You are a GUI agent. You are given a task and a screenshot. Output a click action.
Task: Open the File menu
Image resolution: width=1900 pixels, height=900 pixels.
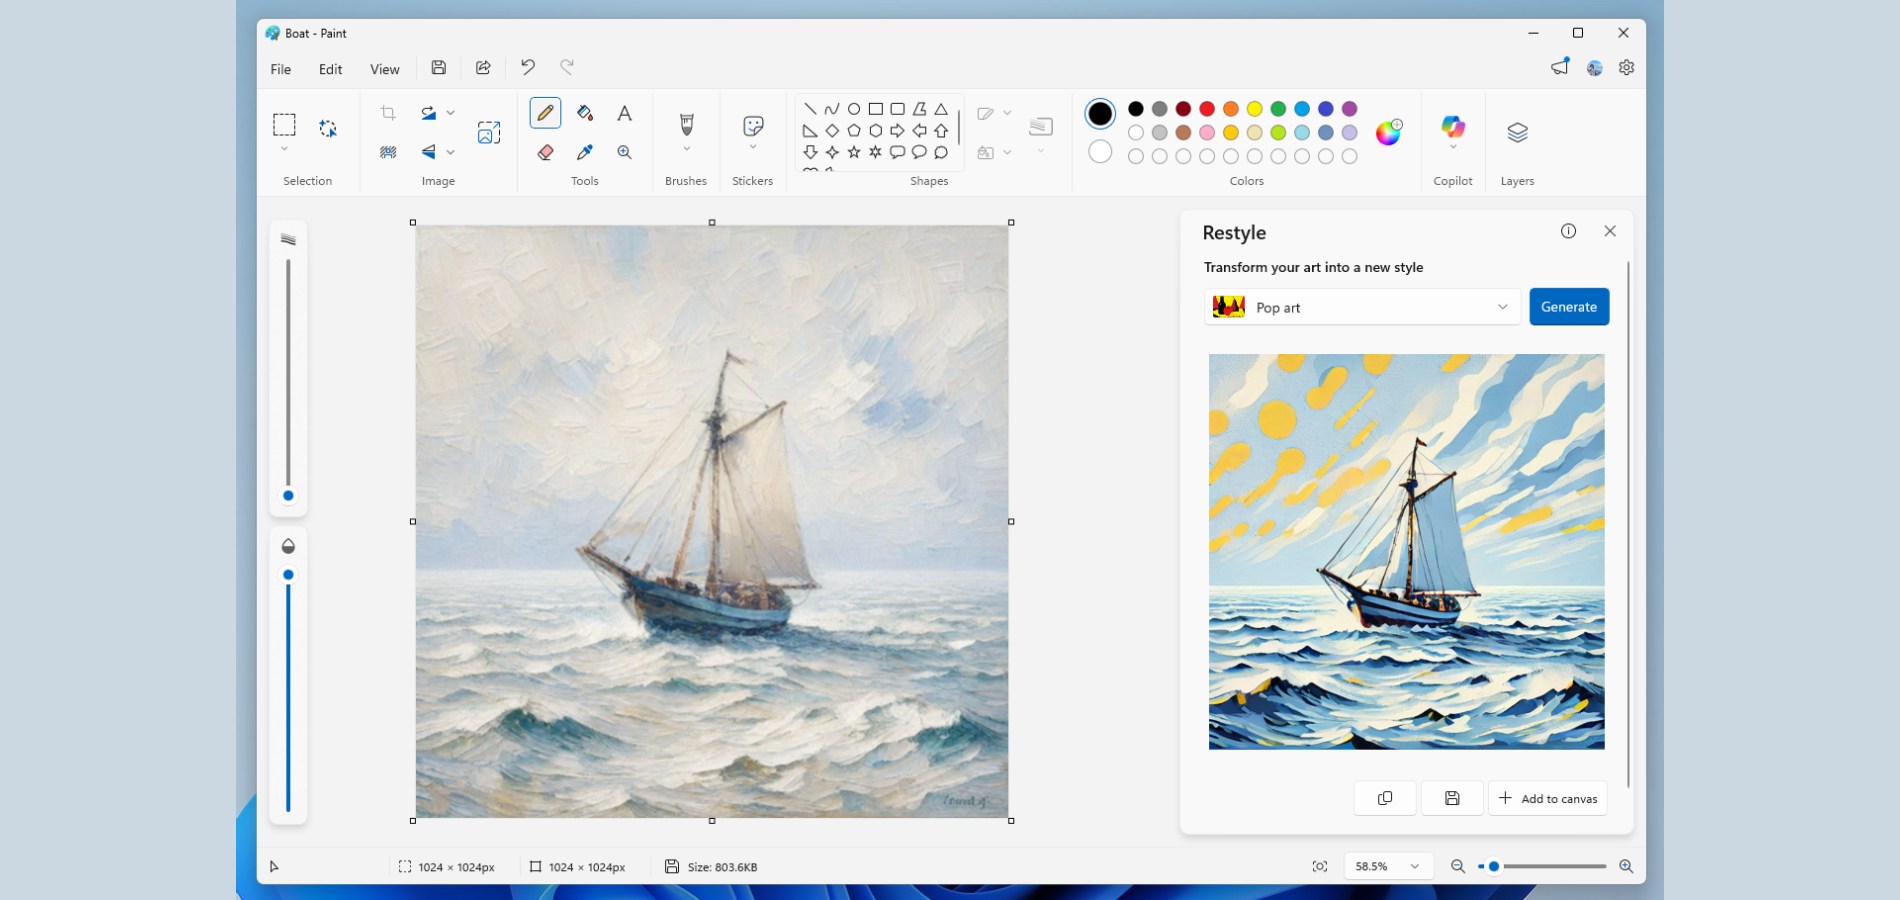point(280,68)
